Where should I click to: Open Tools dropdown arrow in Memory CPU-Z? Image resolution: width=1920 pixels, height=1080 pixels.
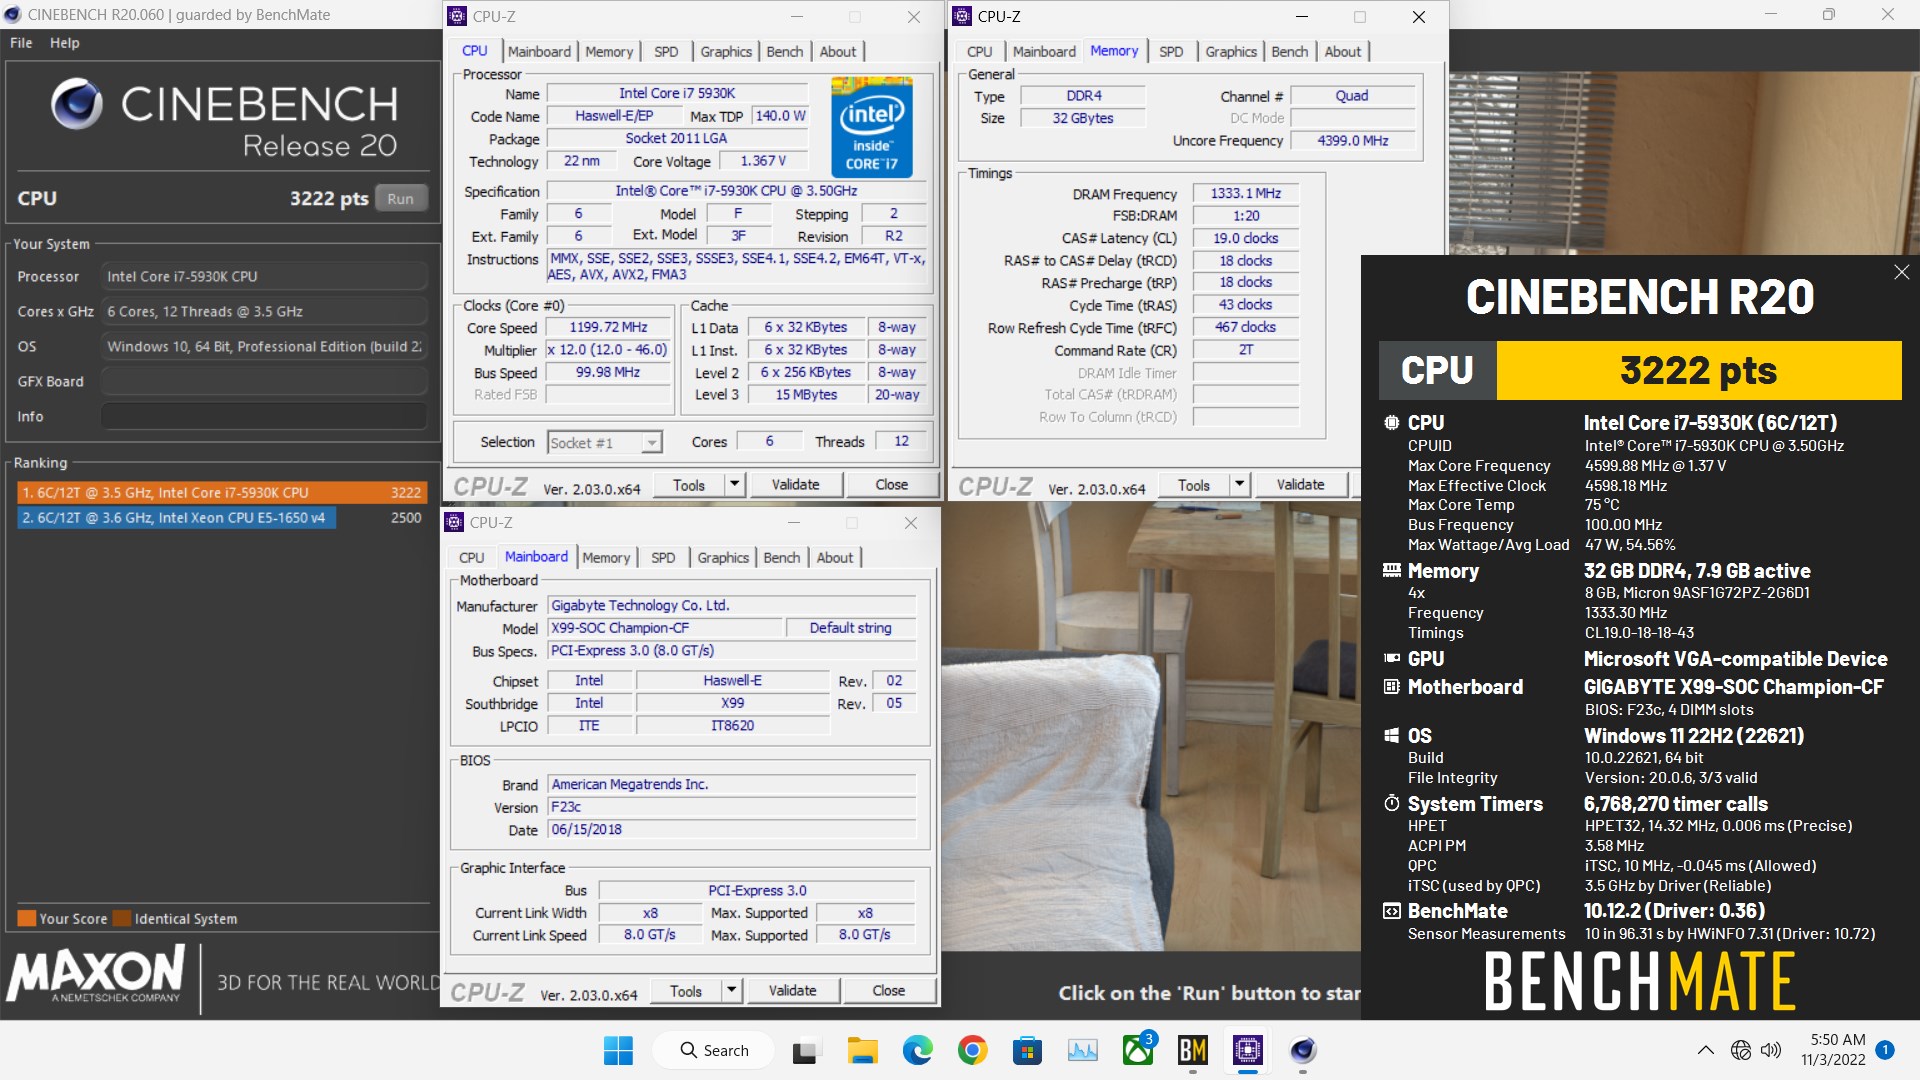tap(1240, 485)
